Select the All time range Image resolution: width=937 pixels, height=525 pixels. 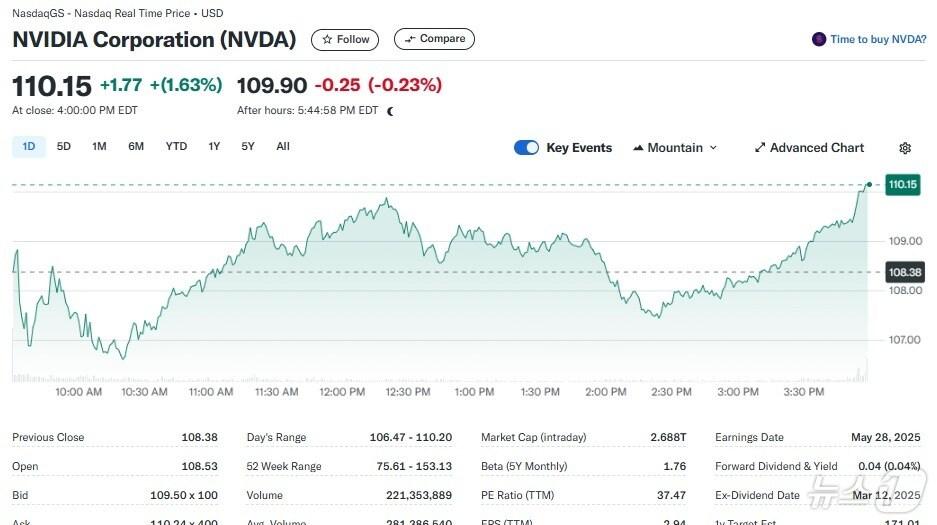point(283,147)
